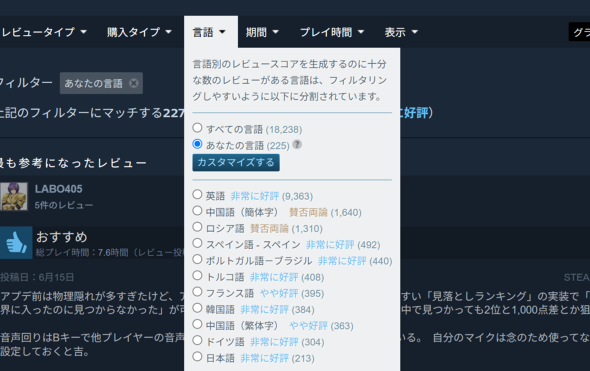The height and width of the screenshot is (371, 590).
Task: Click やや好評 score next to フランス語
Action: [x=279, y=293]
